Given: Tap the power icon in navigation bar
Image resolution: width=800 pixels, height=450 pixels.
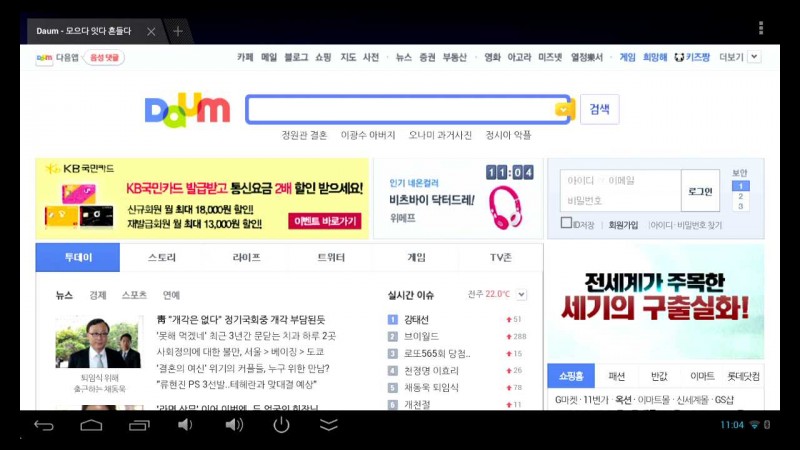Looking at the screenshot, I should [281, 424].
